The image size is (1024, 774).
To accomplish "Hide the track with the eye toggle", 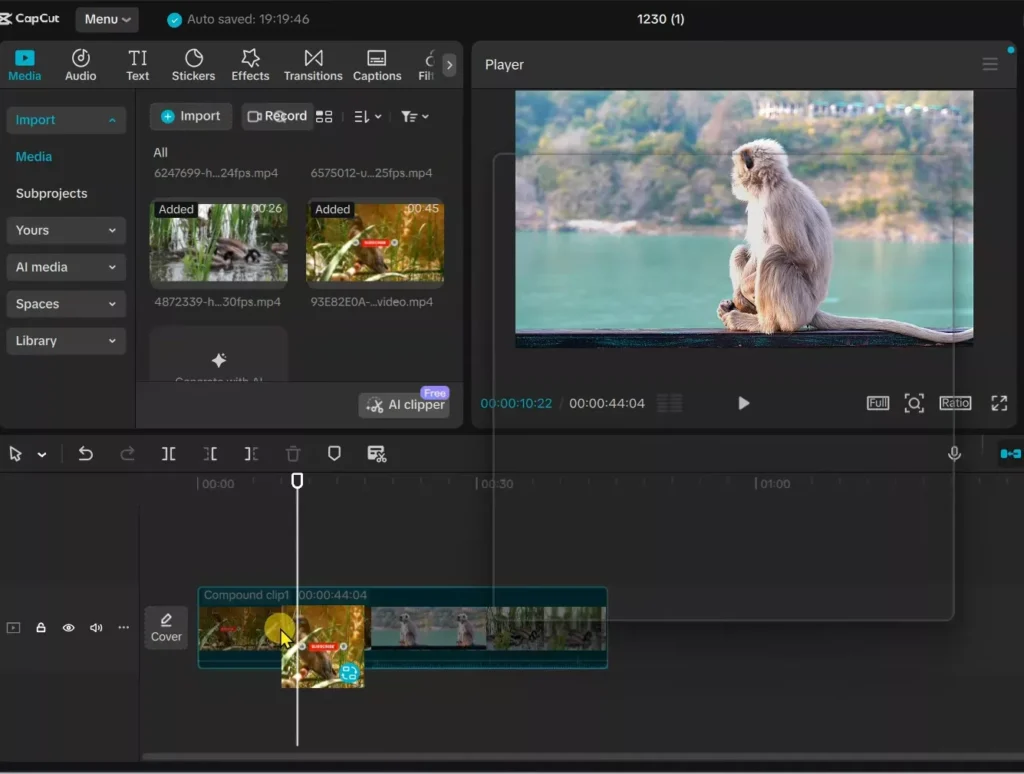I will [x=67, y=627].
